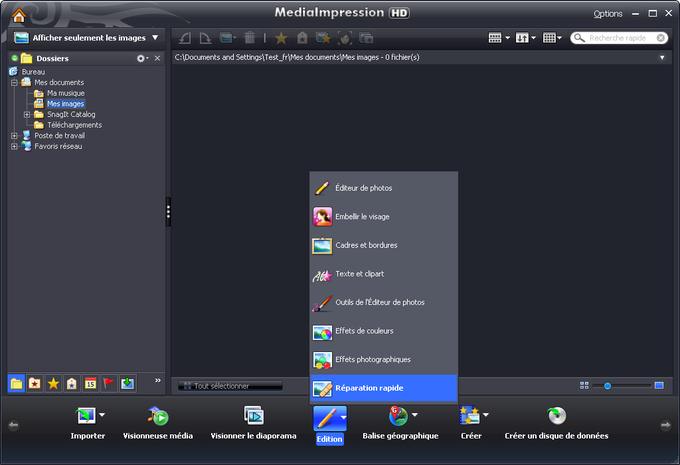Click the large thumbnail icon right of the zoom slider
680x465 pixels.
coord(659,386)
